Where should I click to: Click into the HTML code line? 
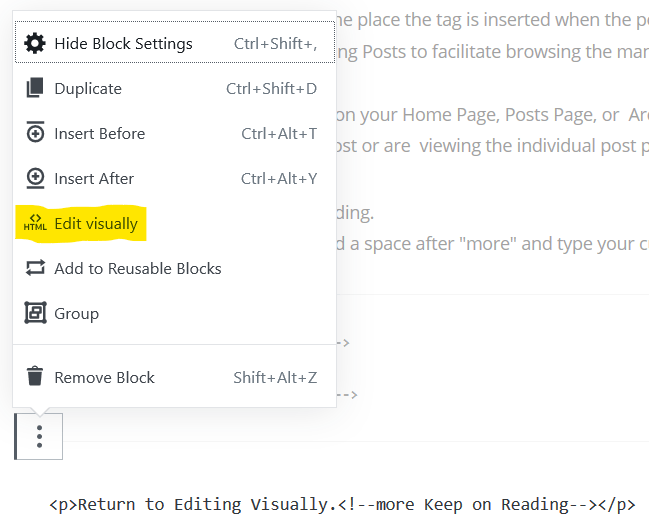[342, 504]
